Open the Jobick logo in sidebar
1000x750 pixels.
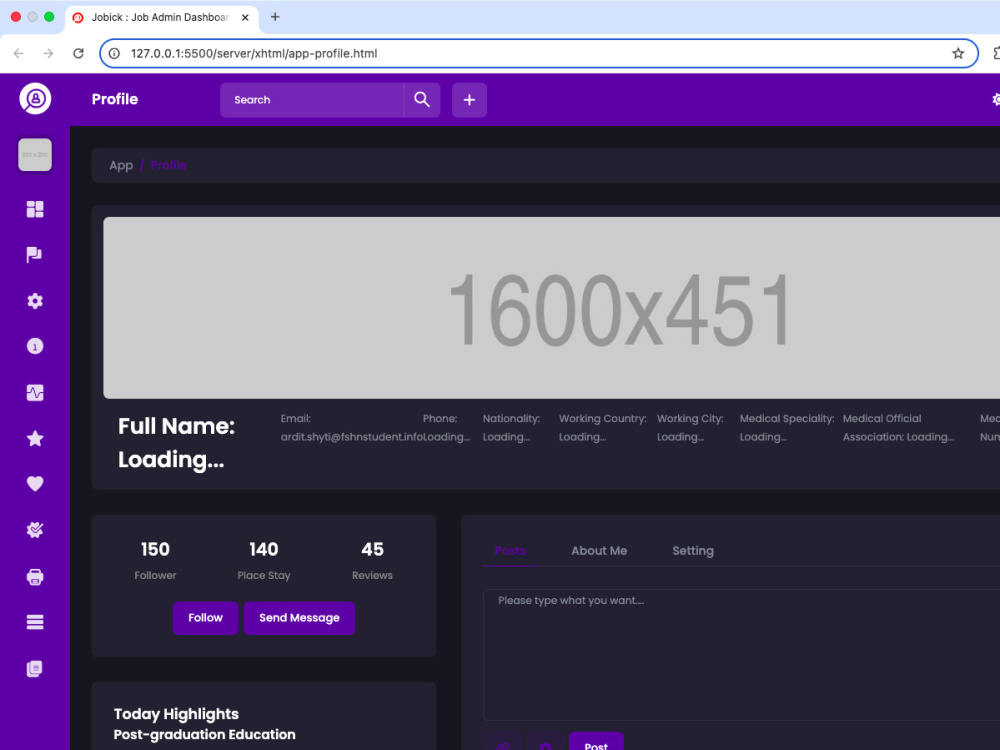pyautogui.click(x=35, y=99)
